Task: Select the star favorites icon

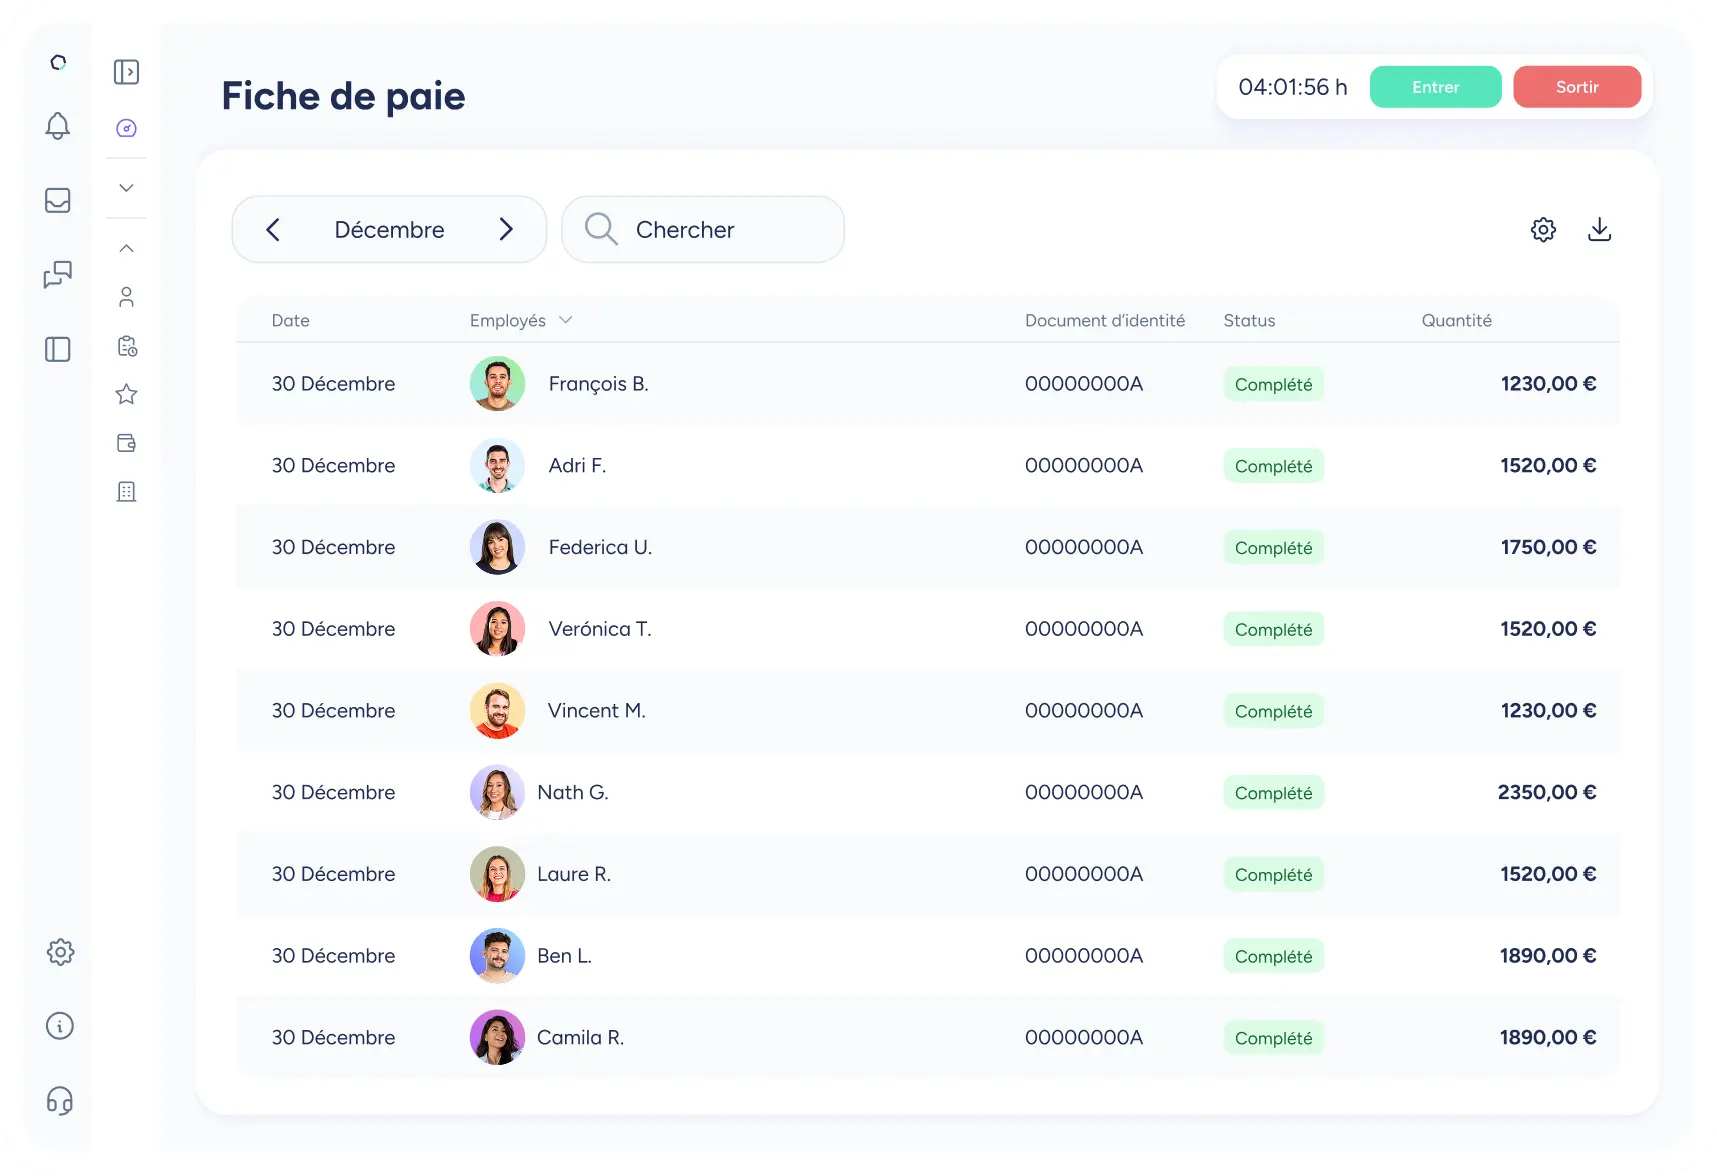Action: [x=126, y=394]
